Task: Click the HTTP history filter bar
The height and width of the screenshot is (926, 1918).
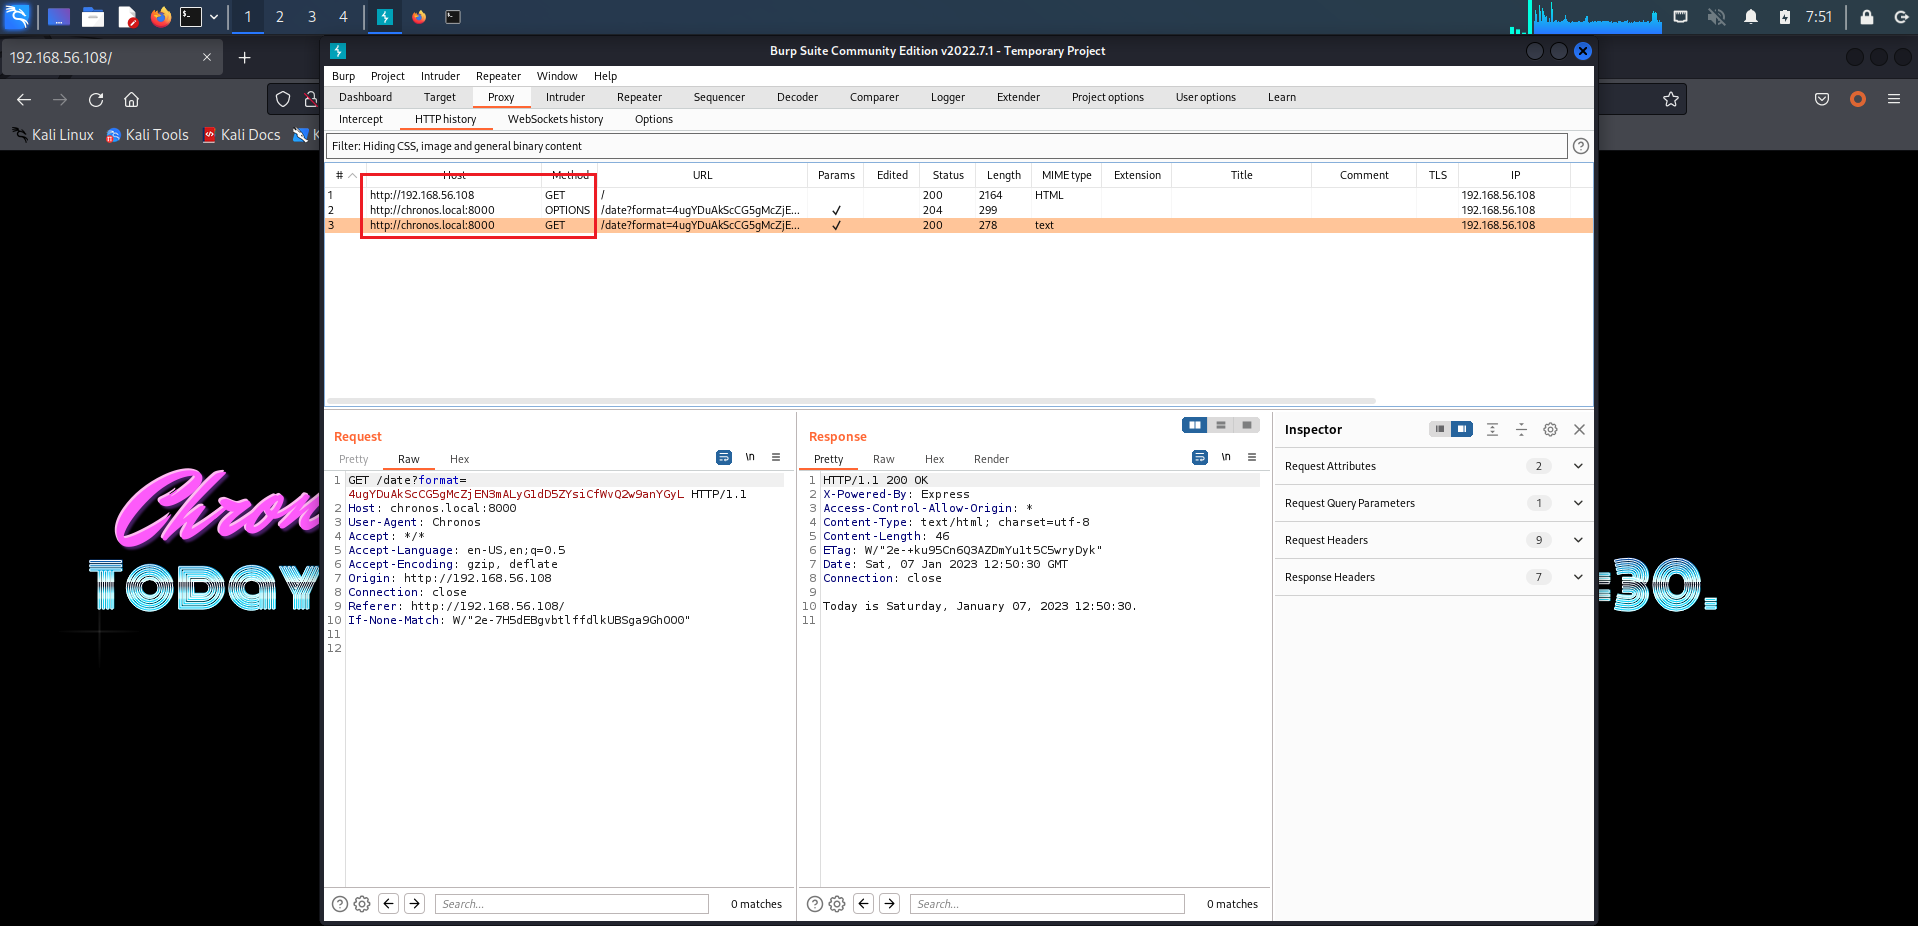Action: coord(946,146)
